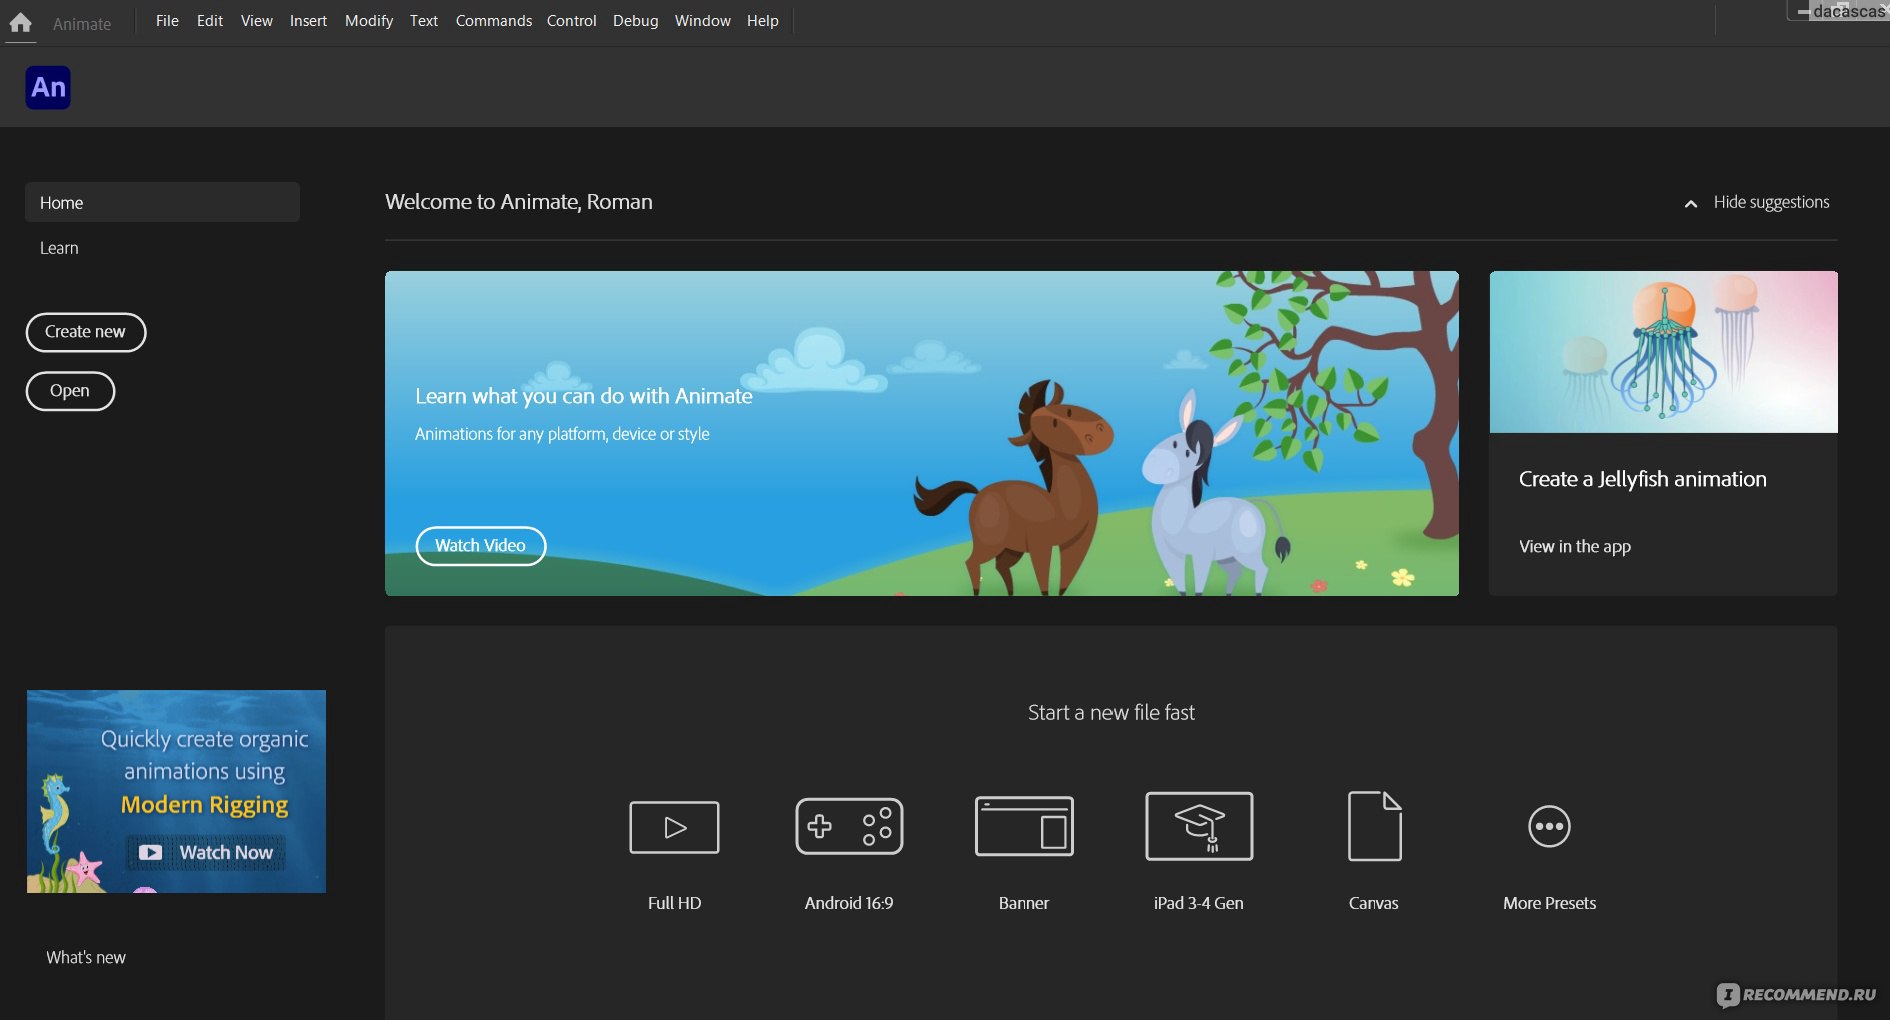Select the Android 16:9 gamepad preset icon
This screenshot has width=1890, height=1020.
click(x=849, y=826)
